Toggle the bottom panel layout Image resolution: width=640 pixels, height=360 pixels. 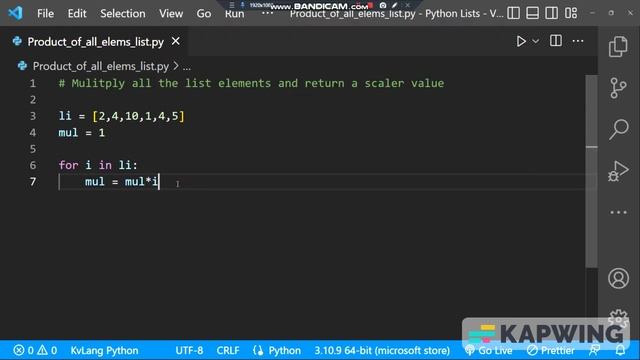pos(532,13)
